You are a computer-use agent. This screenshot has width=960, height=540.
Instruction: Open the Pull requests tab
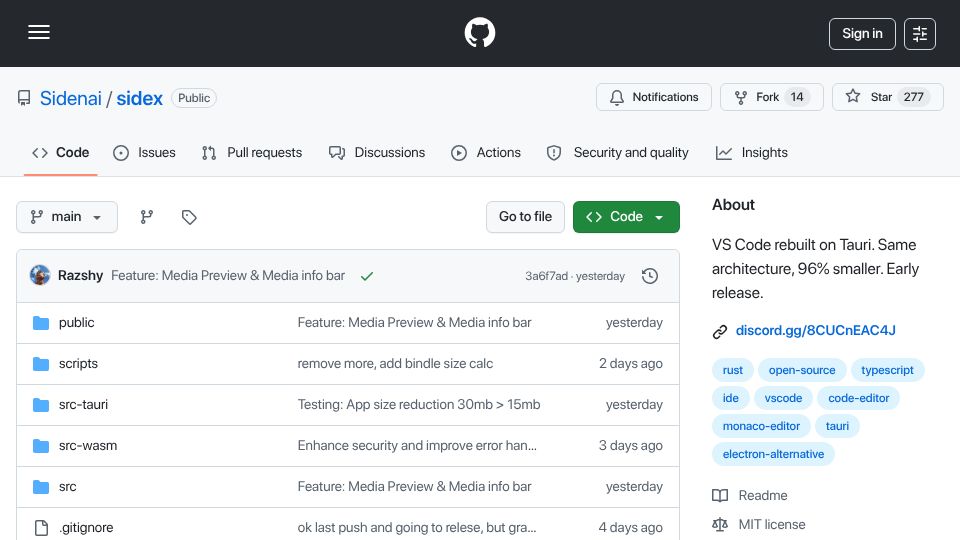252,152
